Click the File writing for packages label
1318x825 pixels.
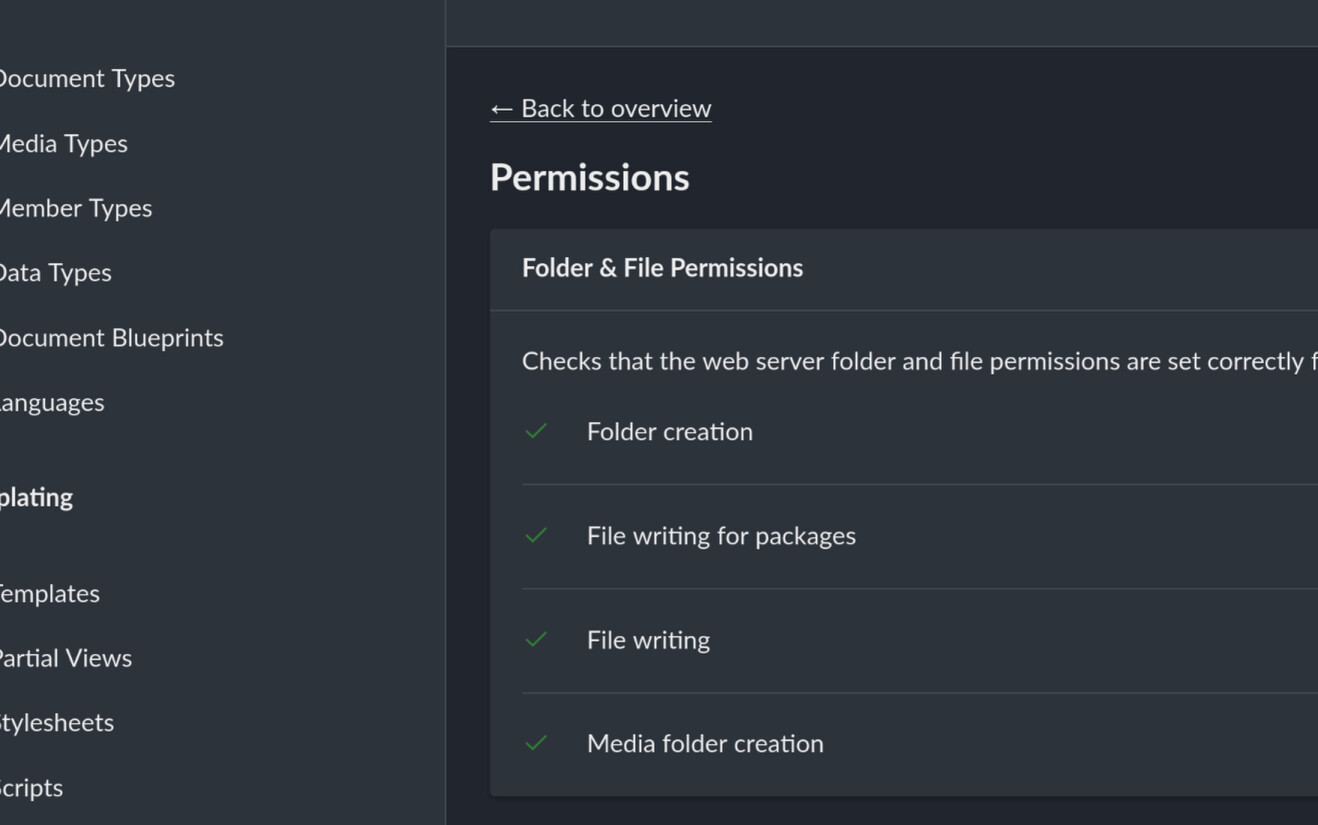coord(721,535)
